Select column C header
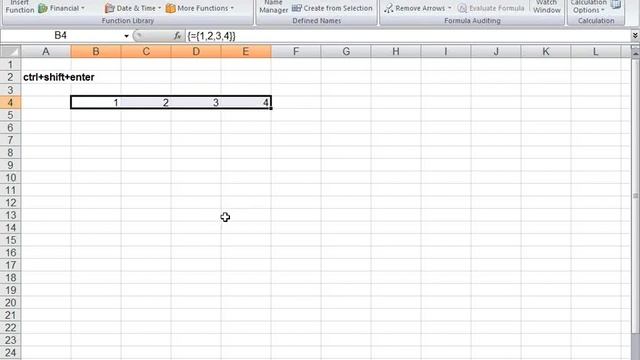The width and height of the screenshot is (640, 360). coord(146,51)
